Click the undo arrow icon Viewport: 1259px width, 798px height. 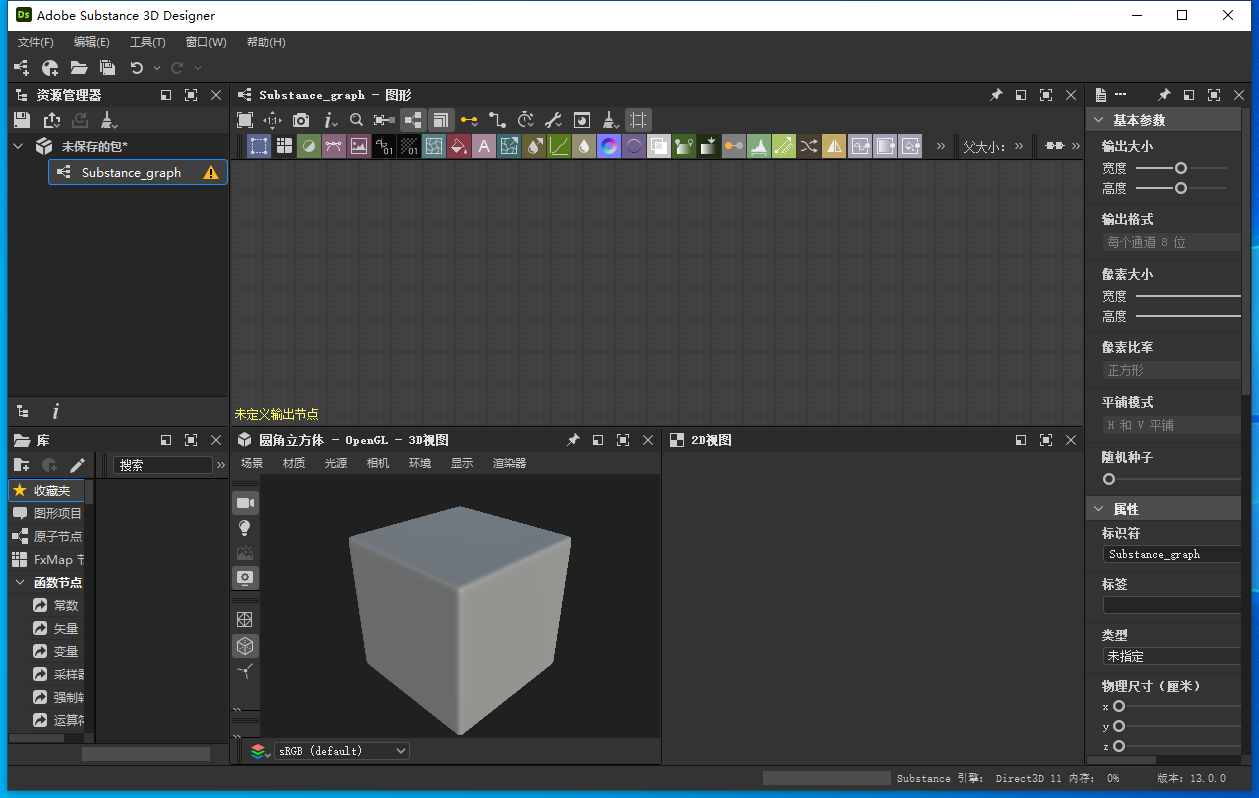tap(136, 68)
